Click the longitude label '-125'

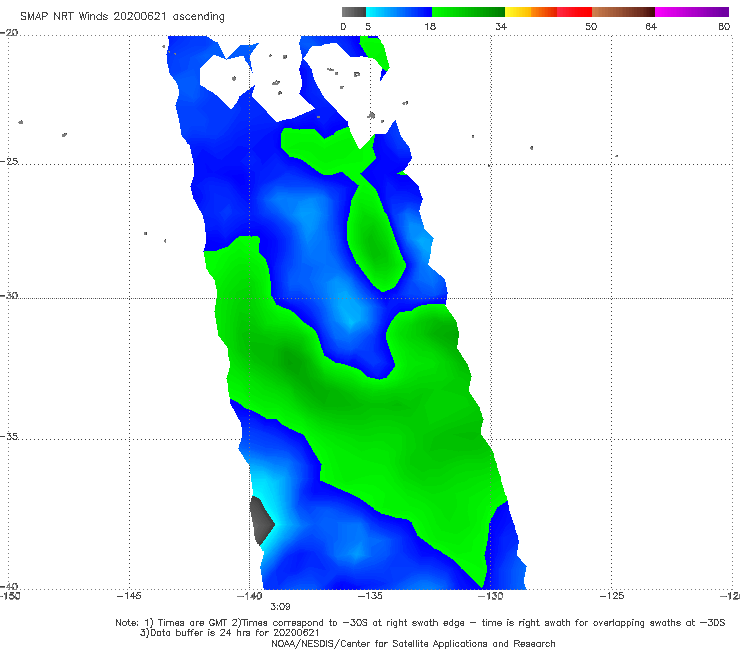click(612, 596)
